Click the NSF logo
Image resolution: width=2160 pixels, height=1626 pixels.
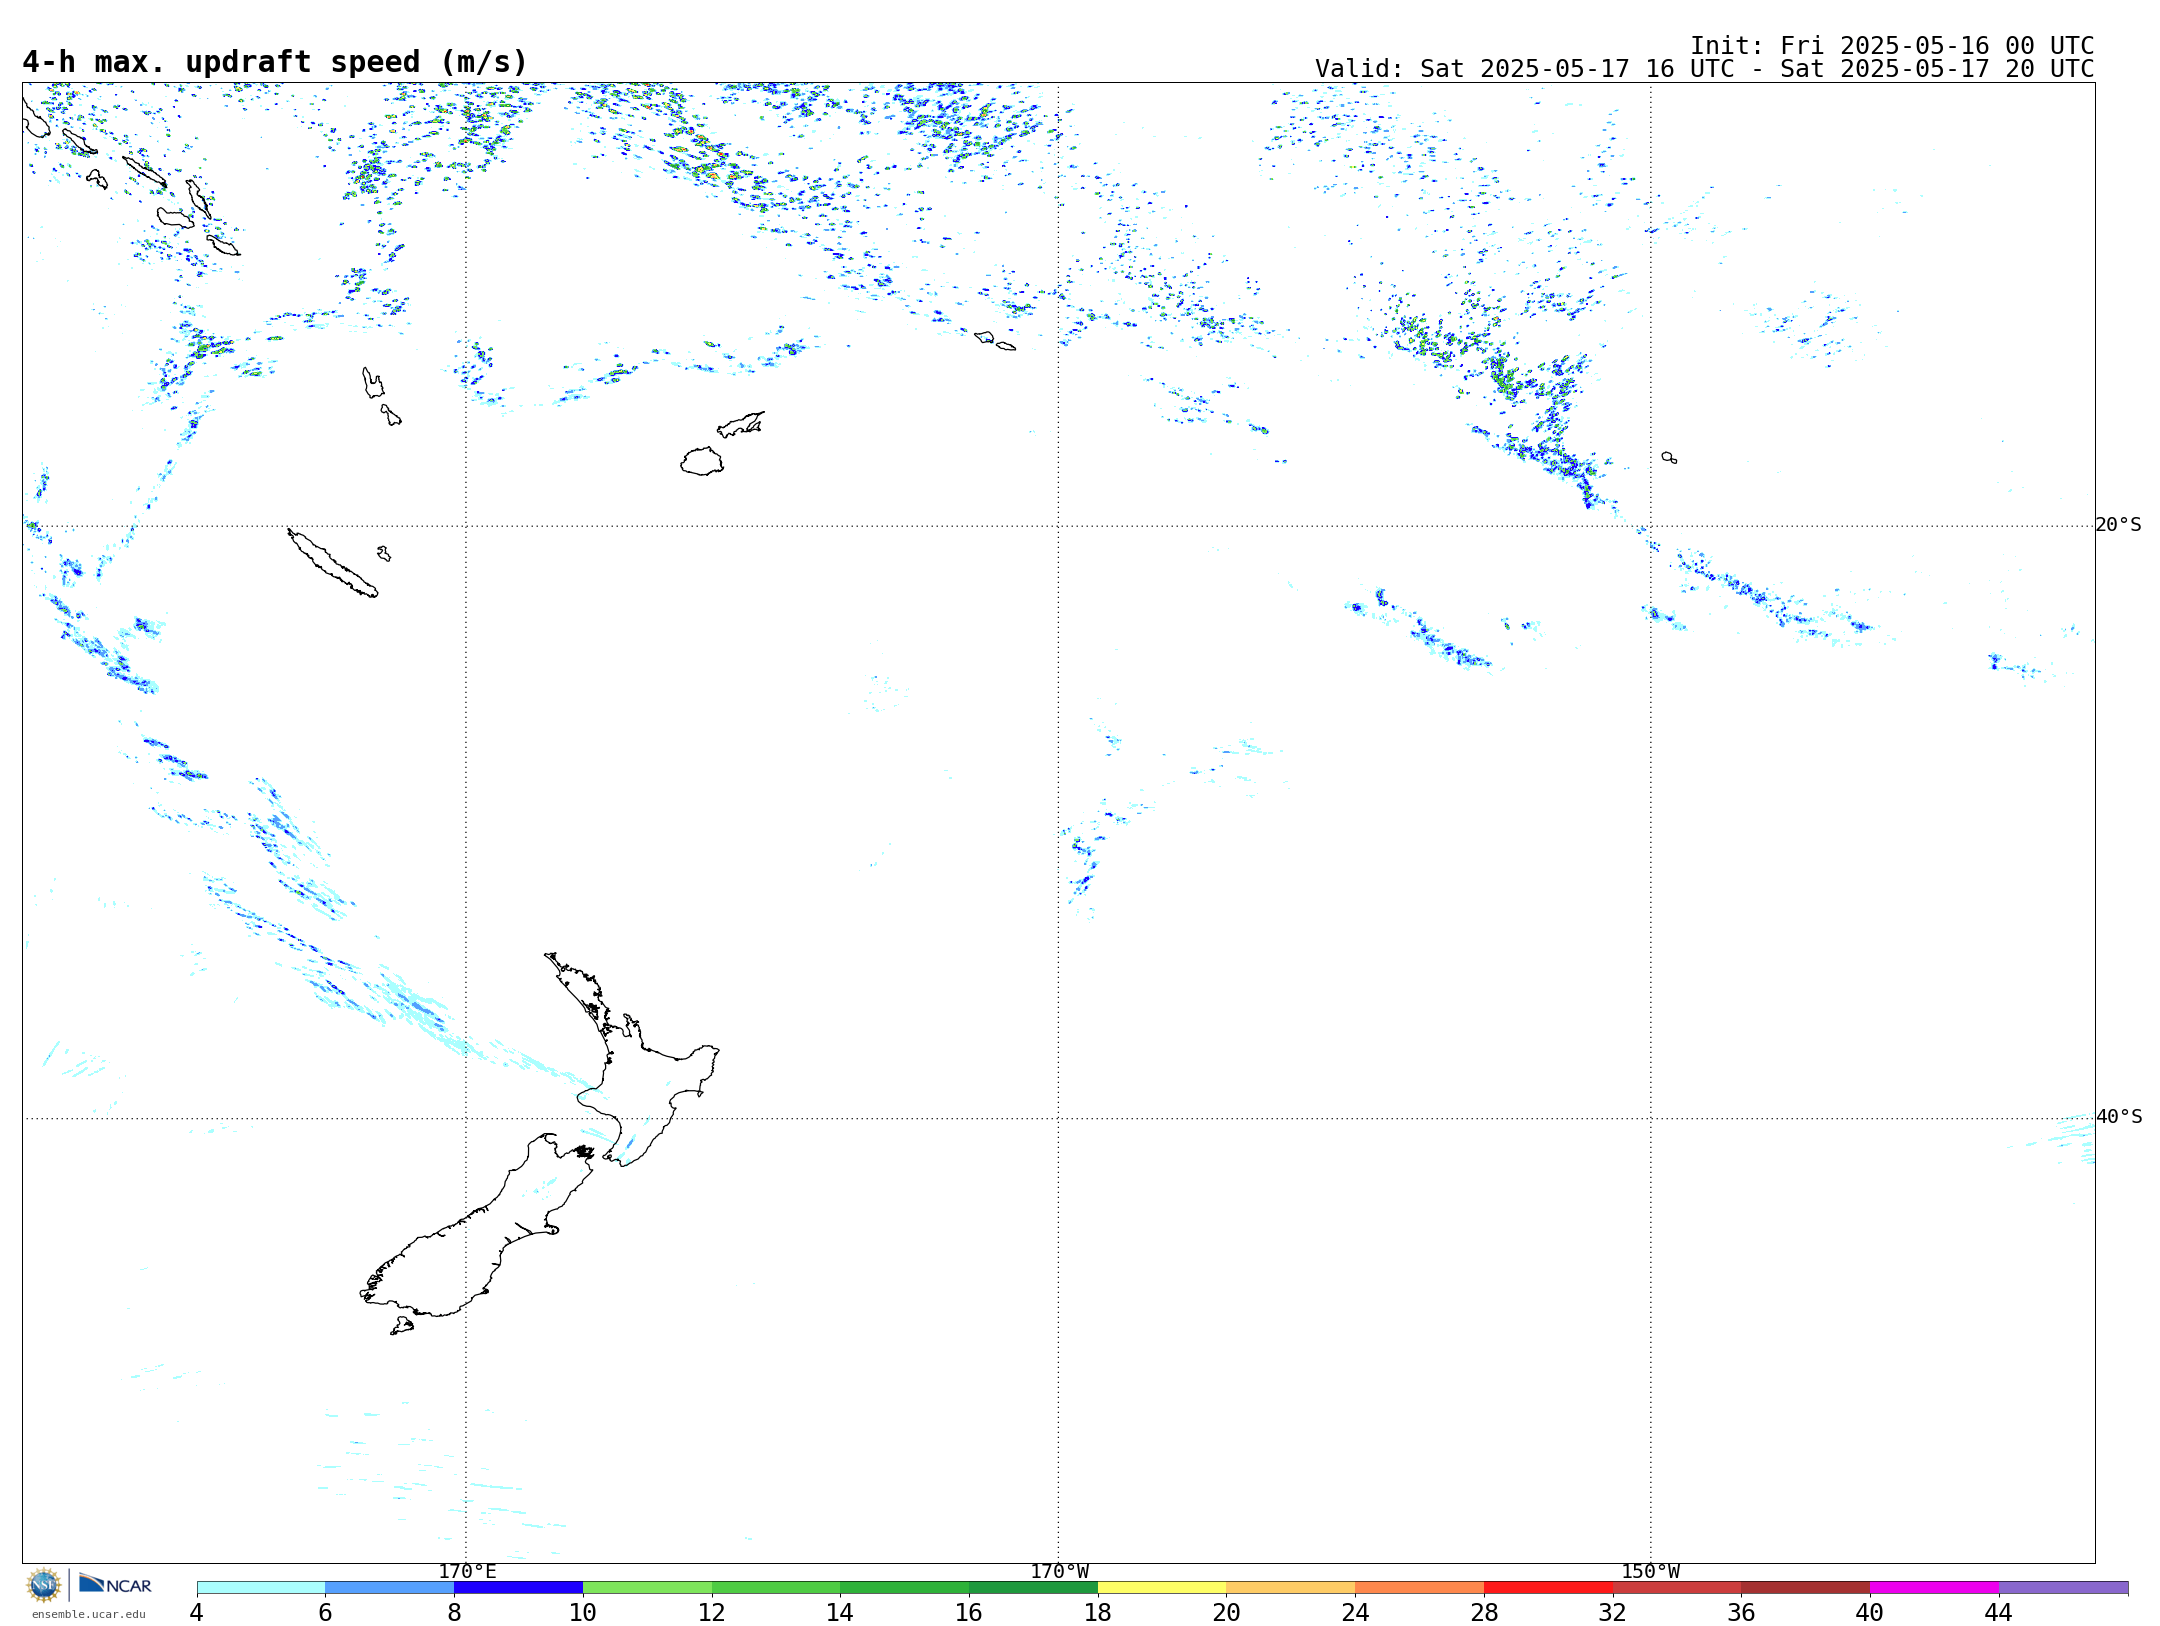tap(44, 1585)
